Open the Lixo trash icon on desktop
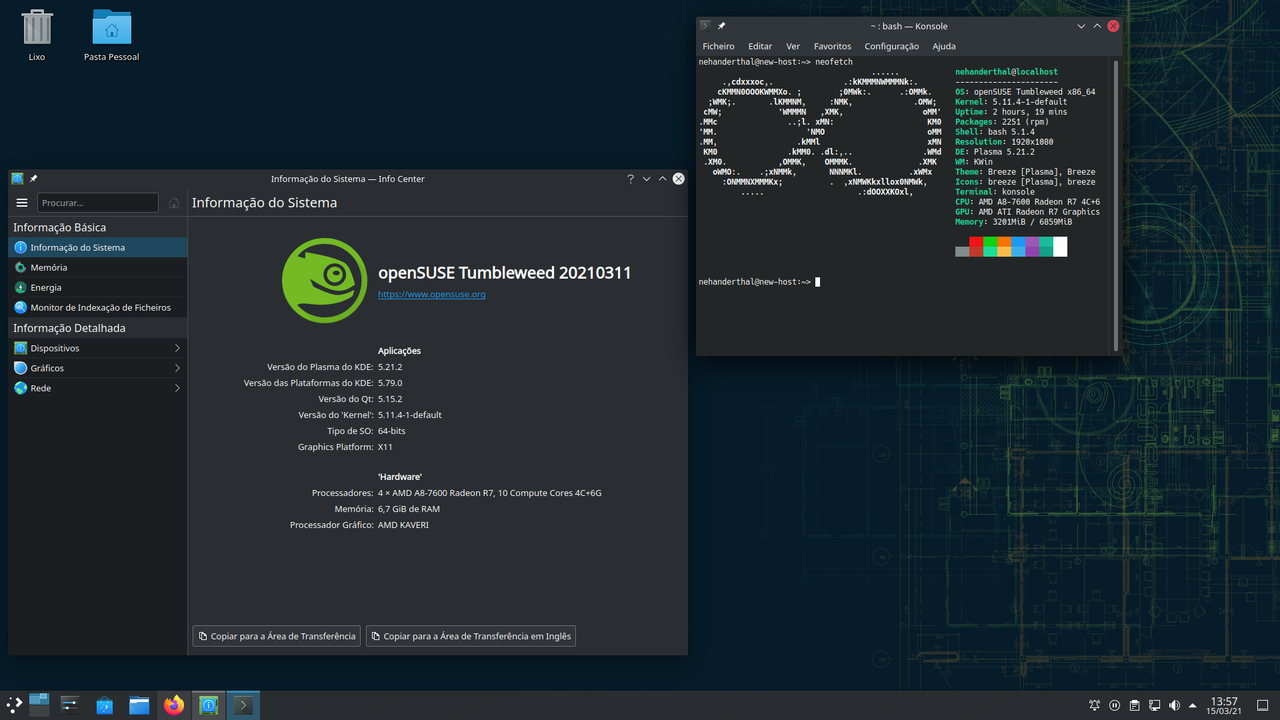The width and height of the screenshot is (1280, 720). [x=37, y=35]
